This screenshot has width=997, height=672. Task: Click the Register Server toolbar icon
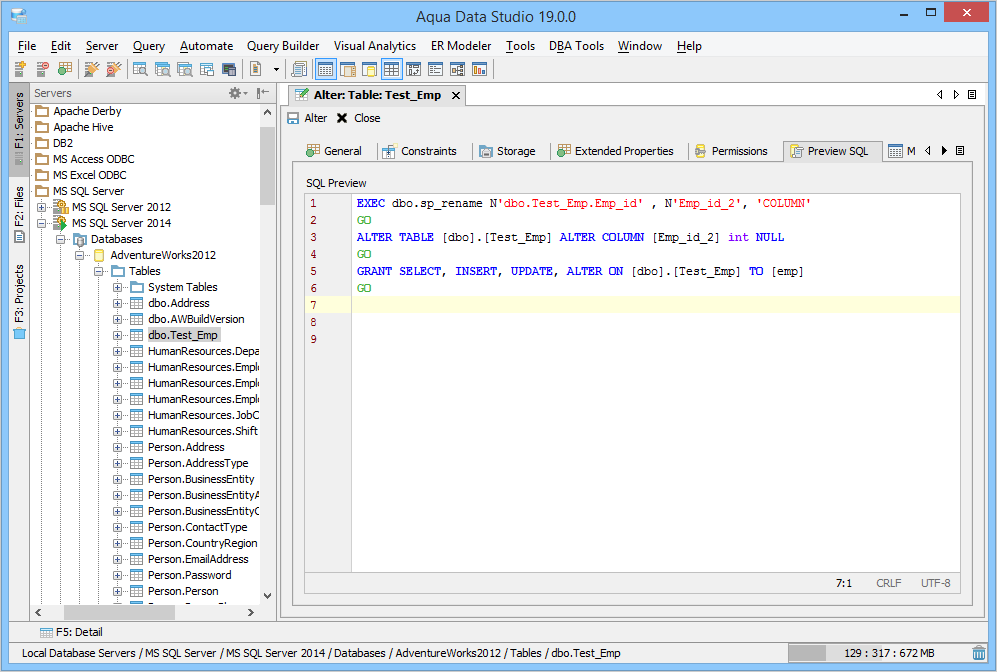(19, 69)
